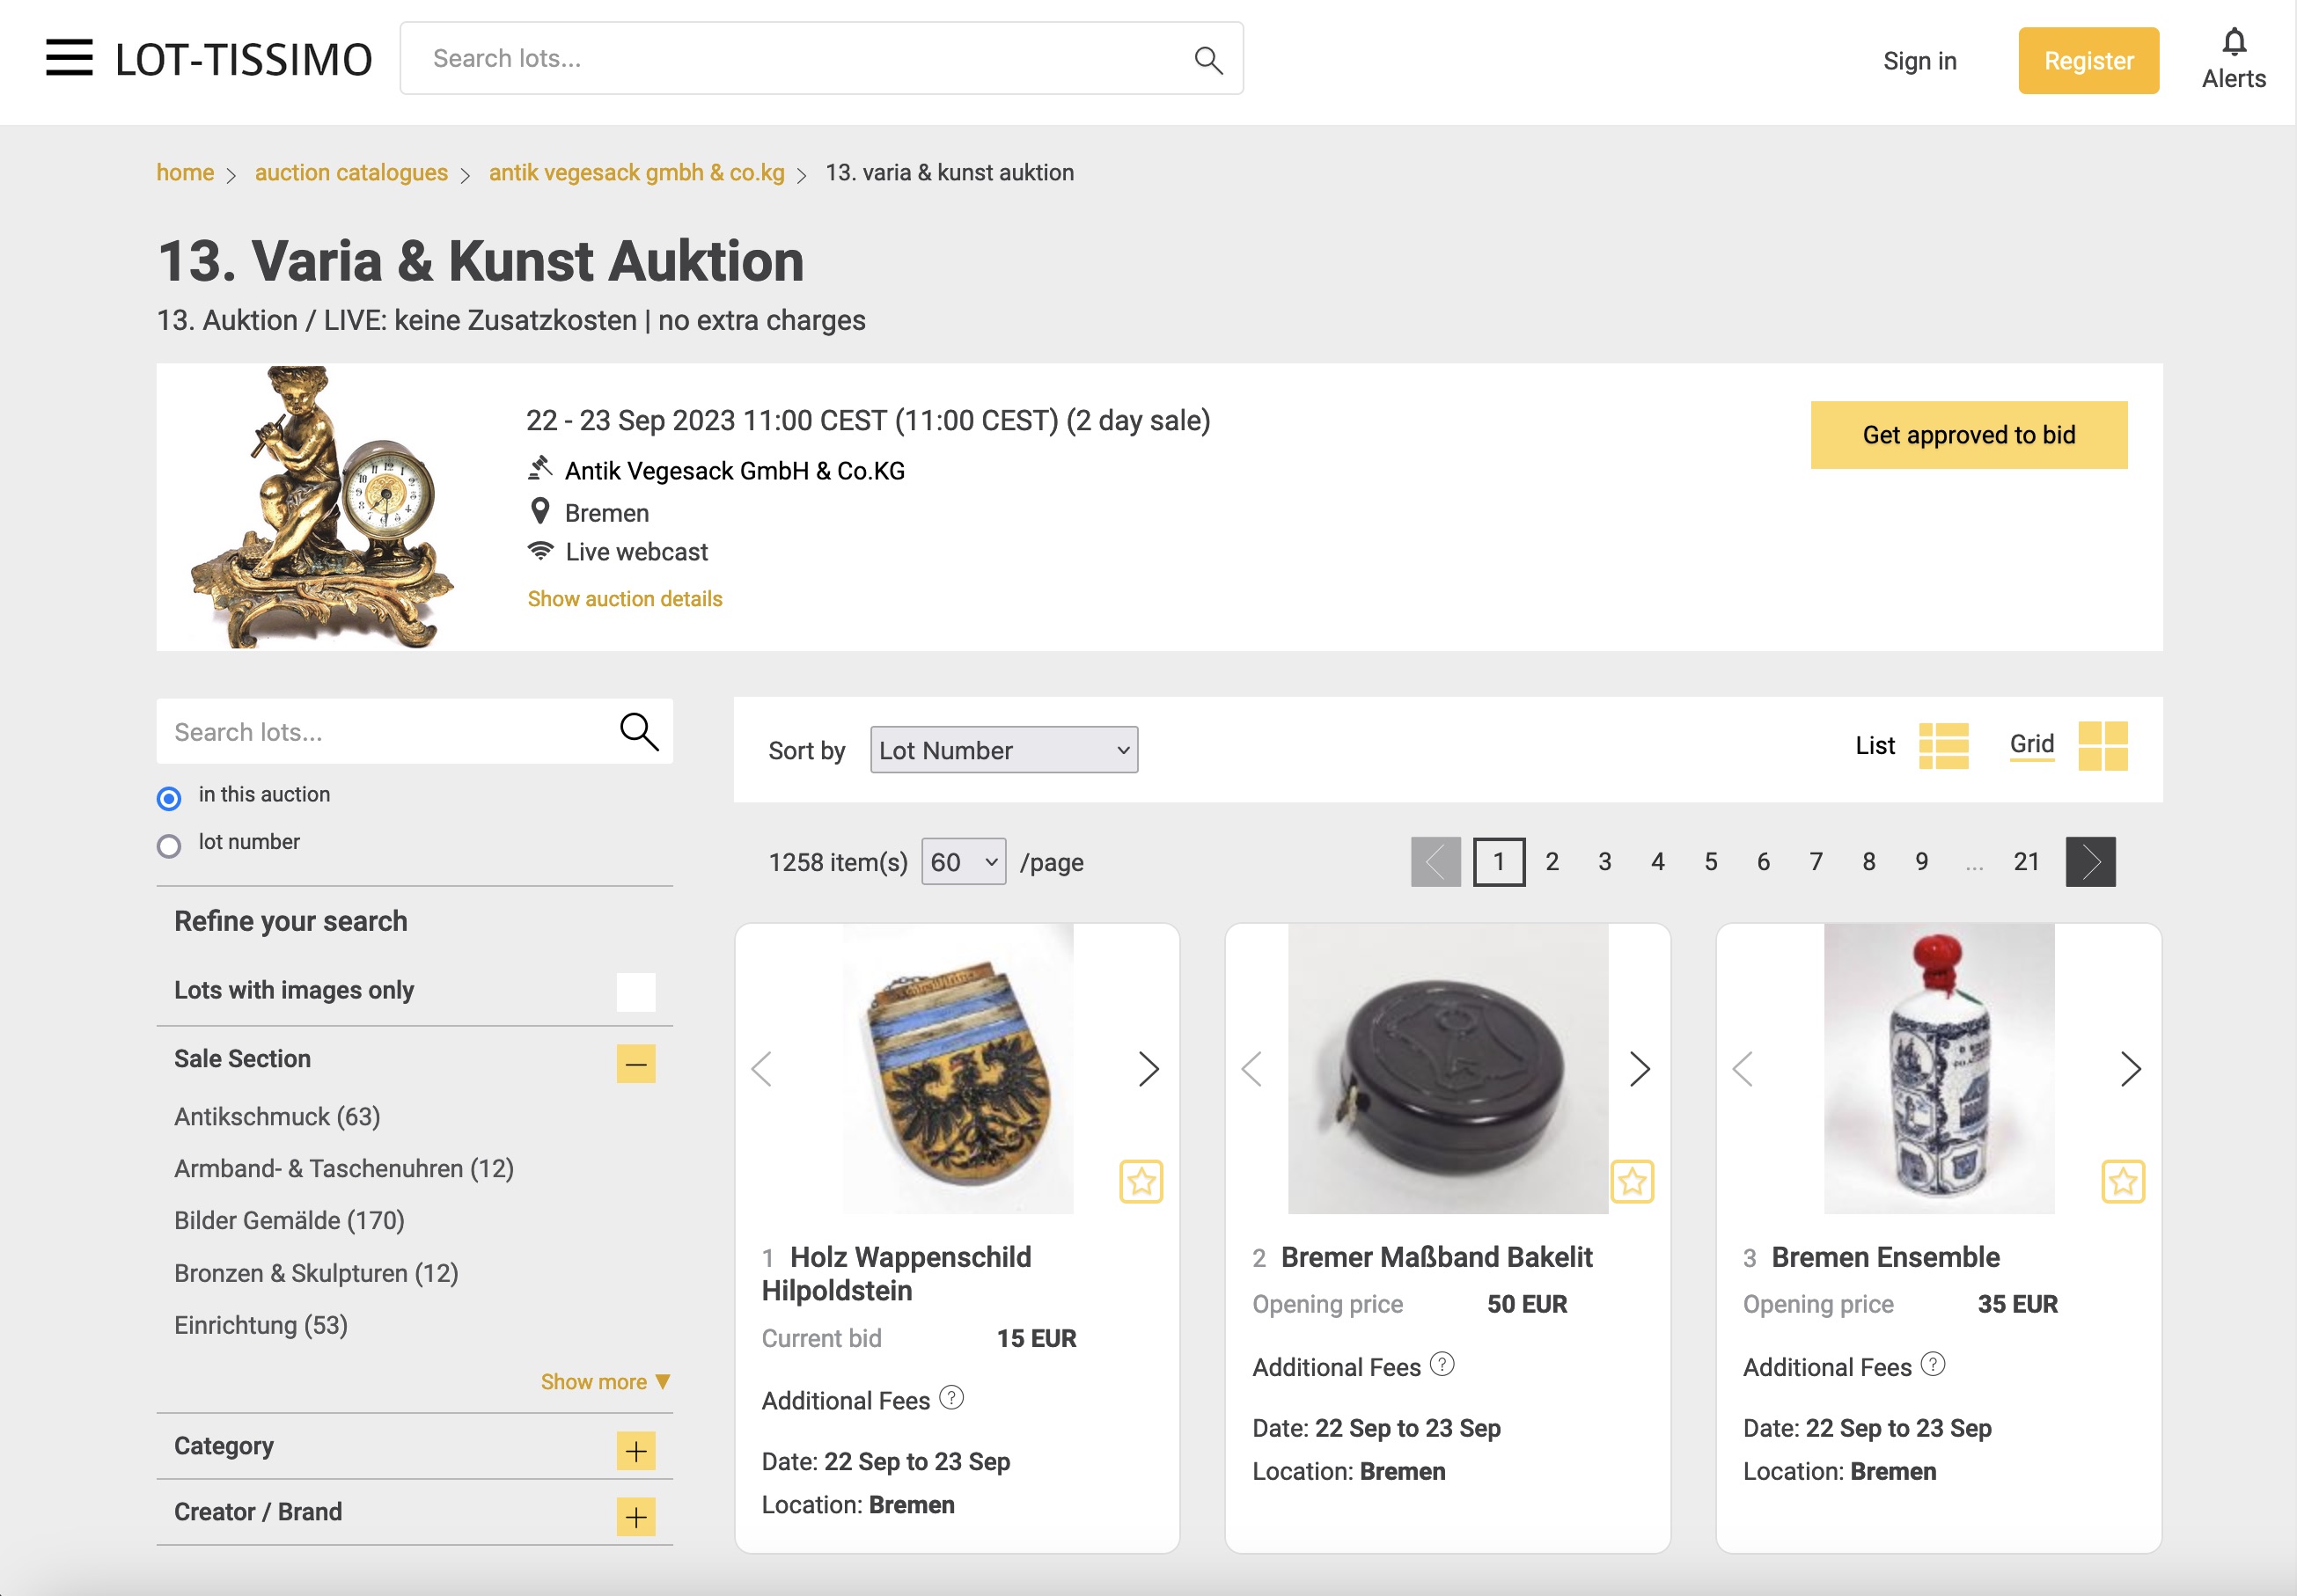The width and height of the screenshot is (2297, 1596).
Task: Click Additional Fees help icon on lot 2
Action: 1442,1363
